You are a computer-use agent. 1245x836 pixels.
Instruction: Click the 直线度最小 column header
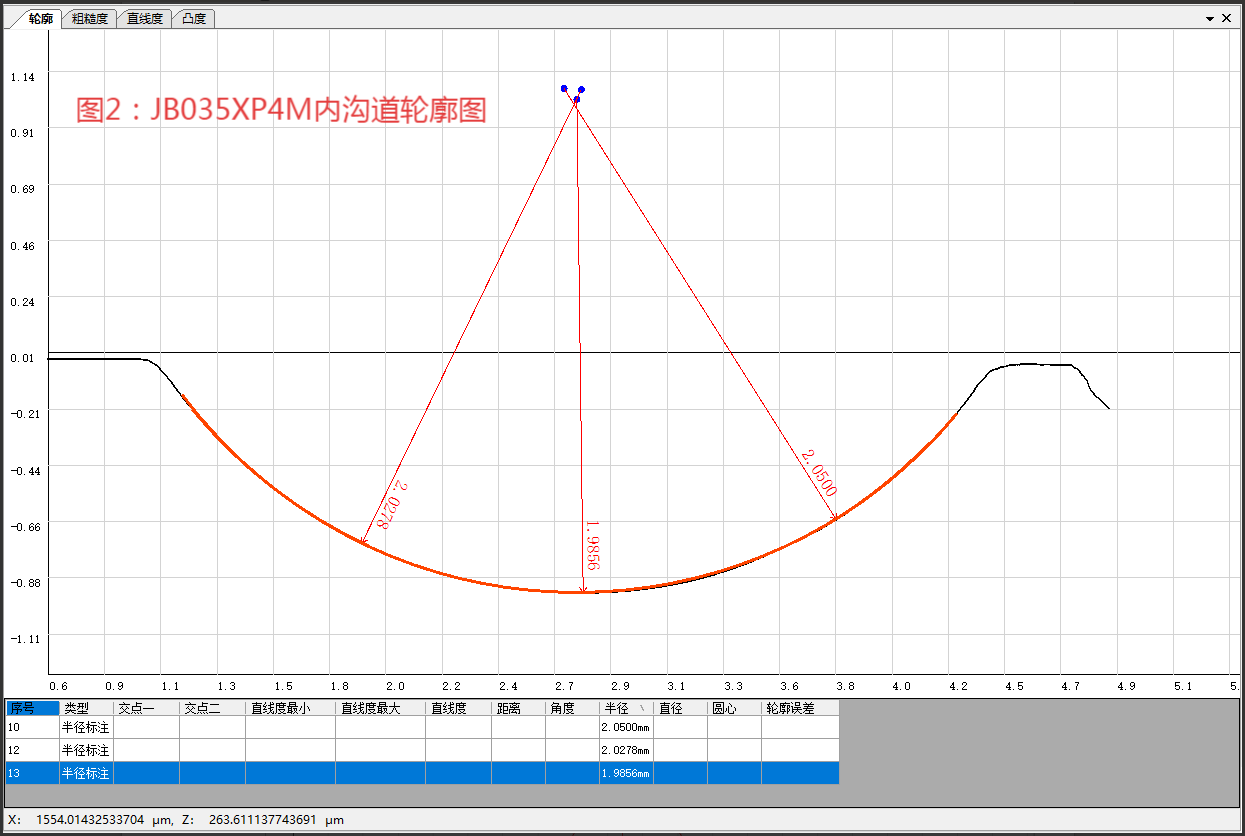click(290, 708)
